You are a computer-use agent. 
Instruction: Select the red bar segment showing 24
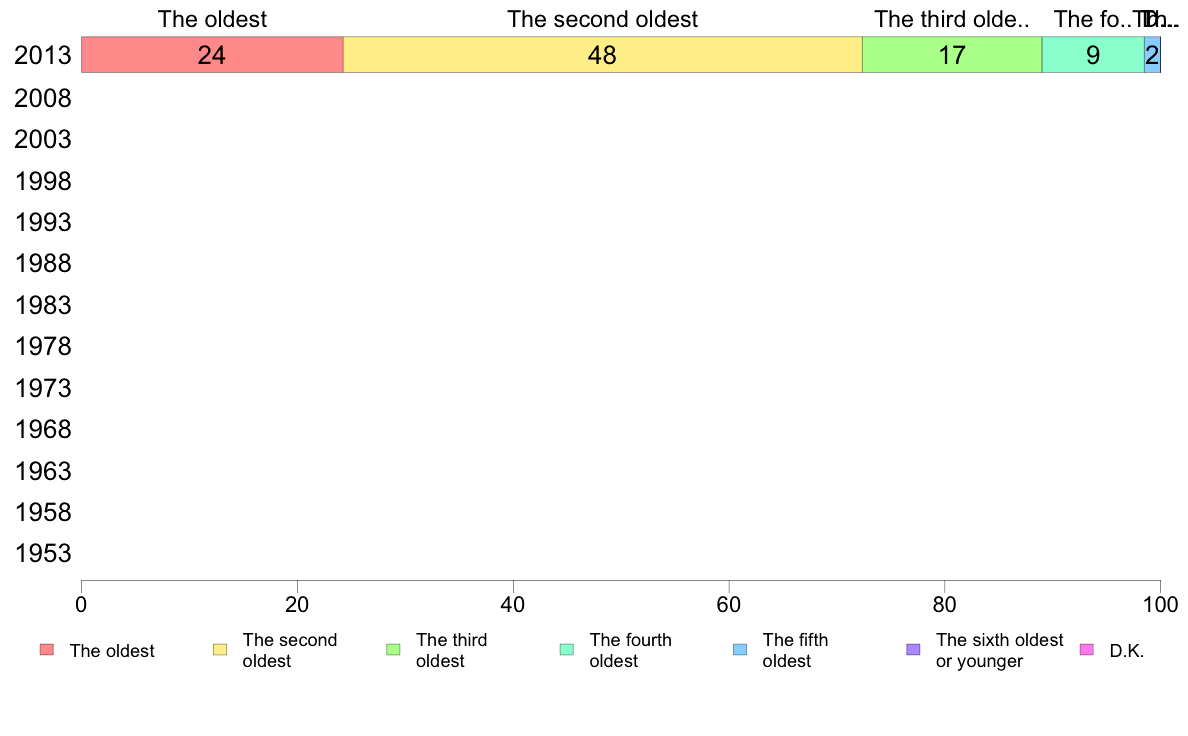point(212,55)
